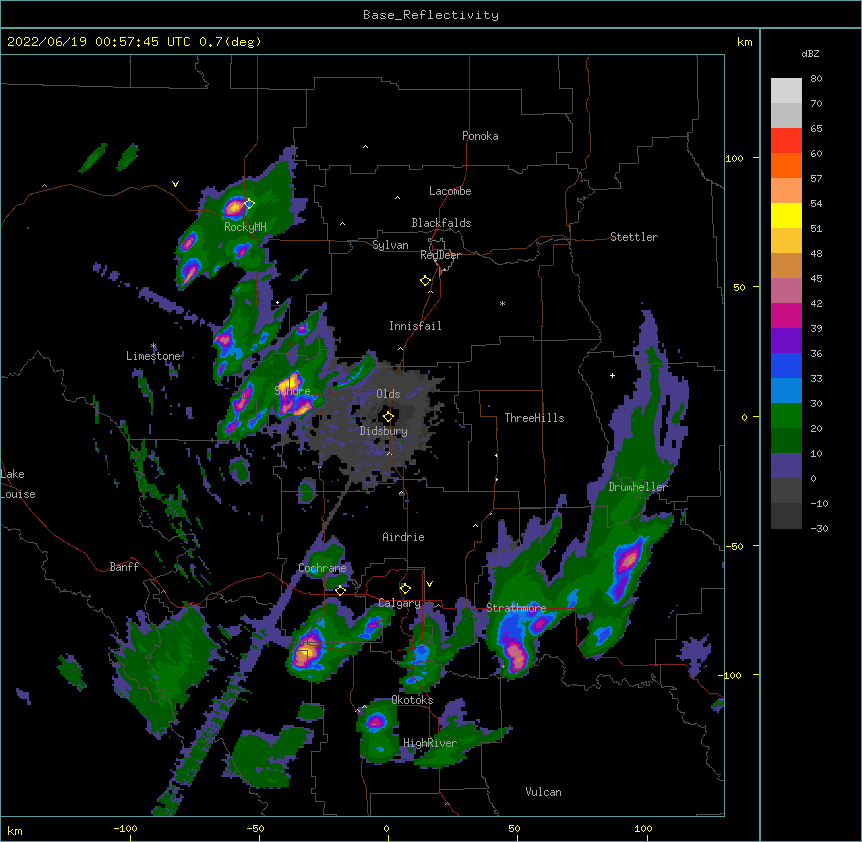The height and width of the screenshot is (842, 862).
Task: Click the yellow marker south of RedDeer
Action: (x=425, y=281)
